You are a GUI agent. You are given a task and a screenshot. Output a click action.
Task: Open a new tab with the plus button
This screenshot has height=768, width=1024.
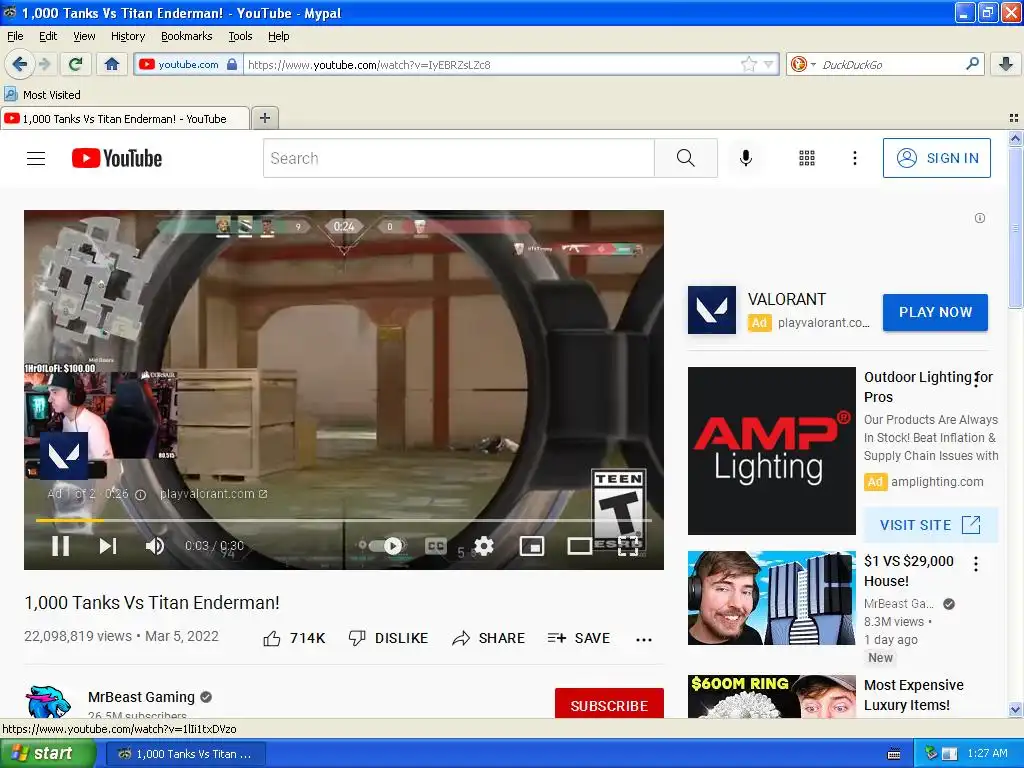[264, 118]
